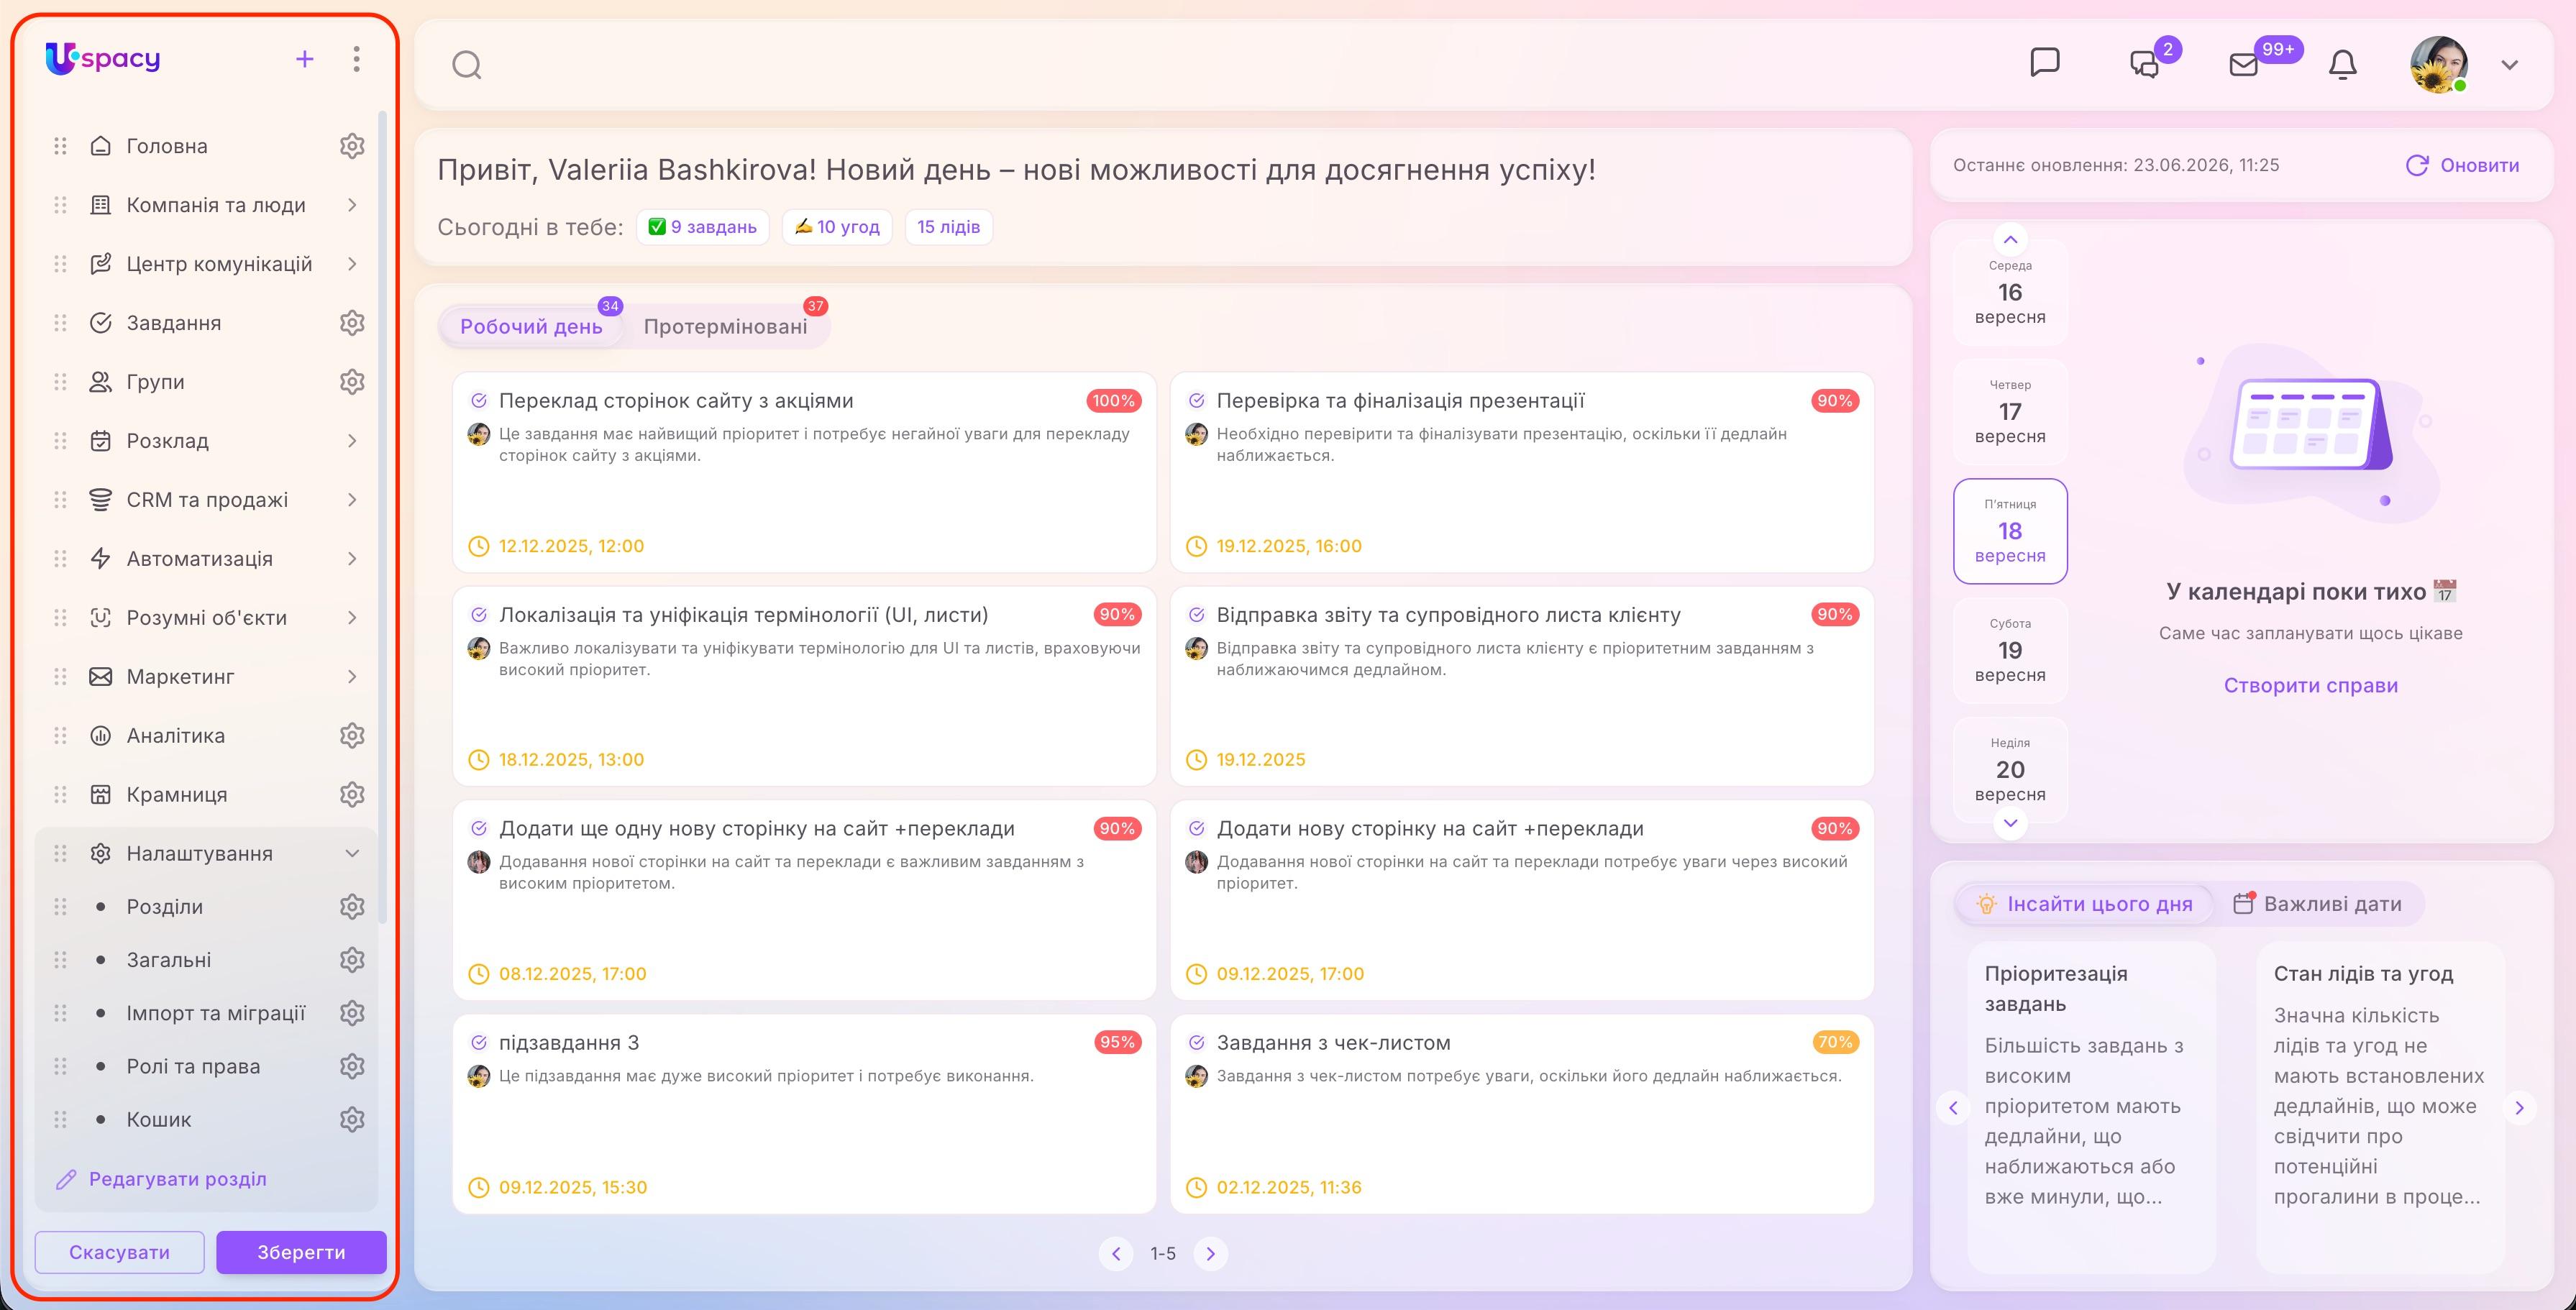Screen dimensions: 2576x1310
Task: Select Субота 19 вересня in calendar
Action: [2010, 651]
